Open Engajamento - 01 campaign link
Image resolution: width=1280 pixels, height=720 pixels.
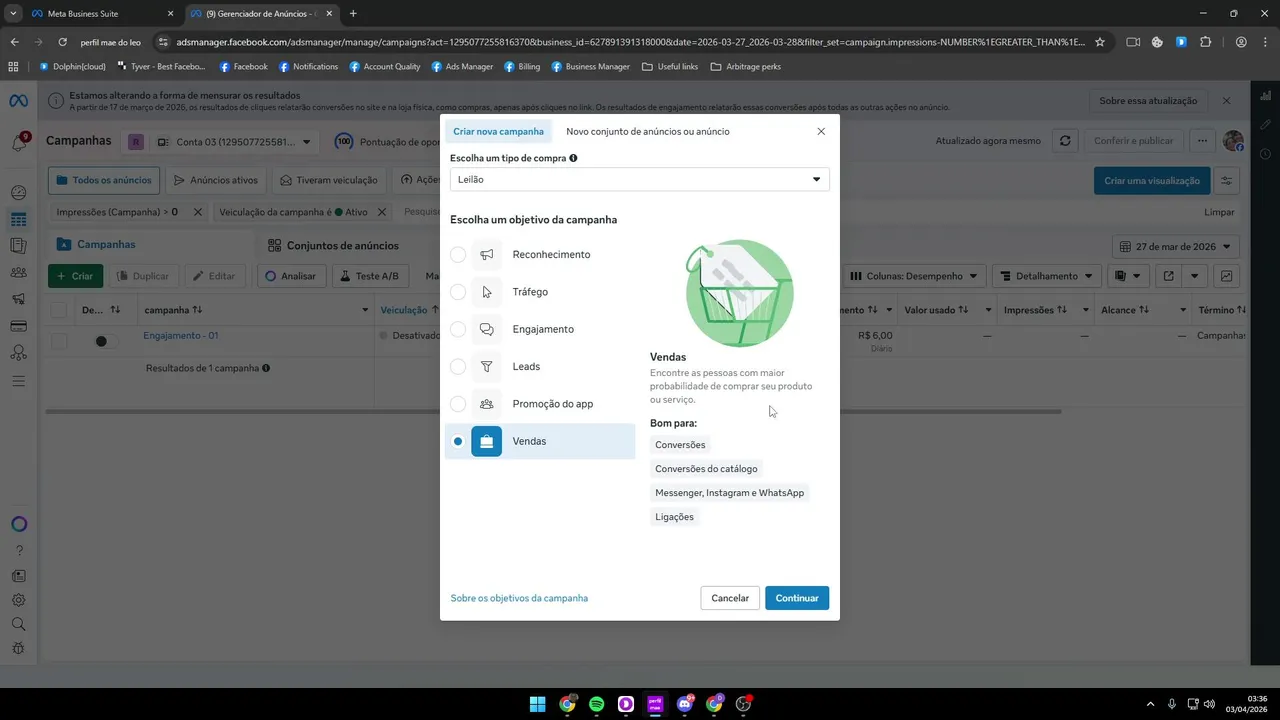181,336
